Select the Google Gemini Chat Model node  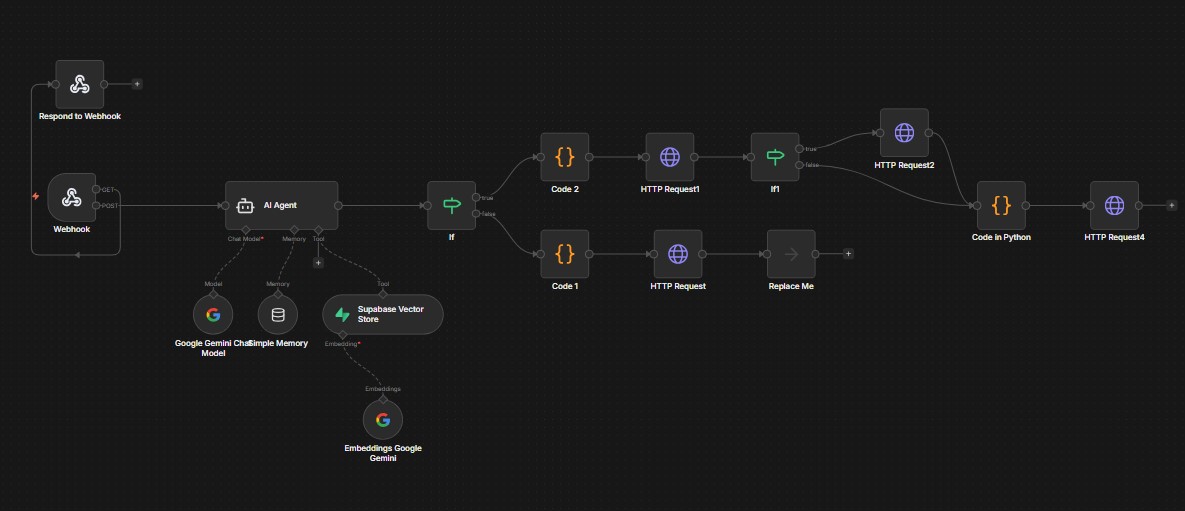point(213,314)
